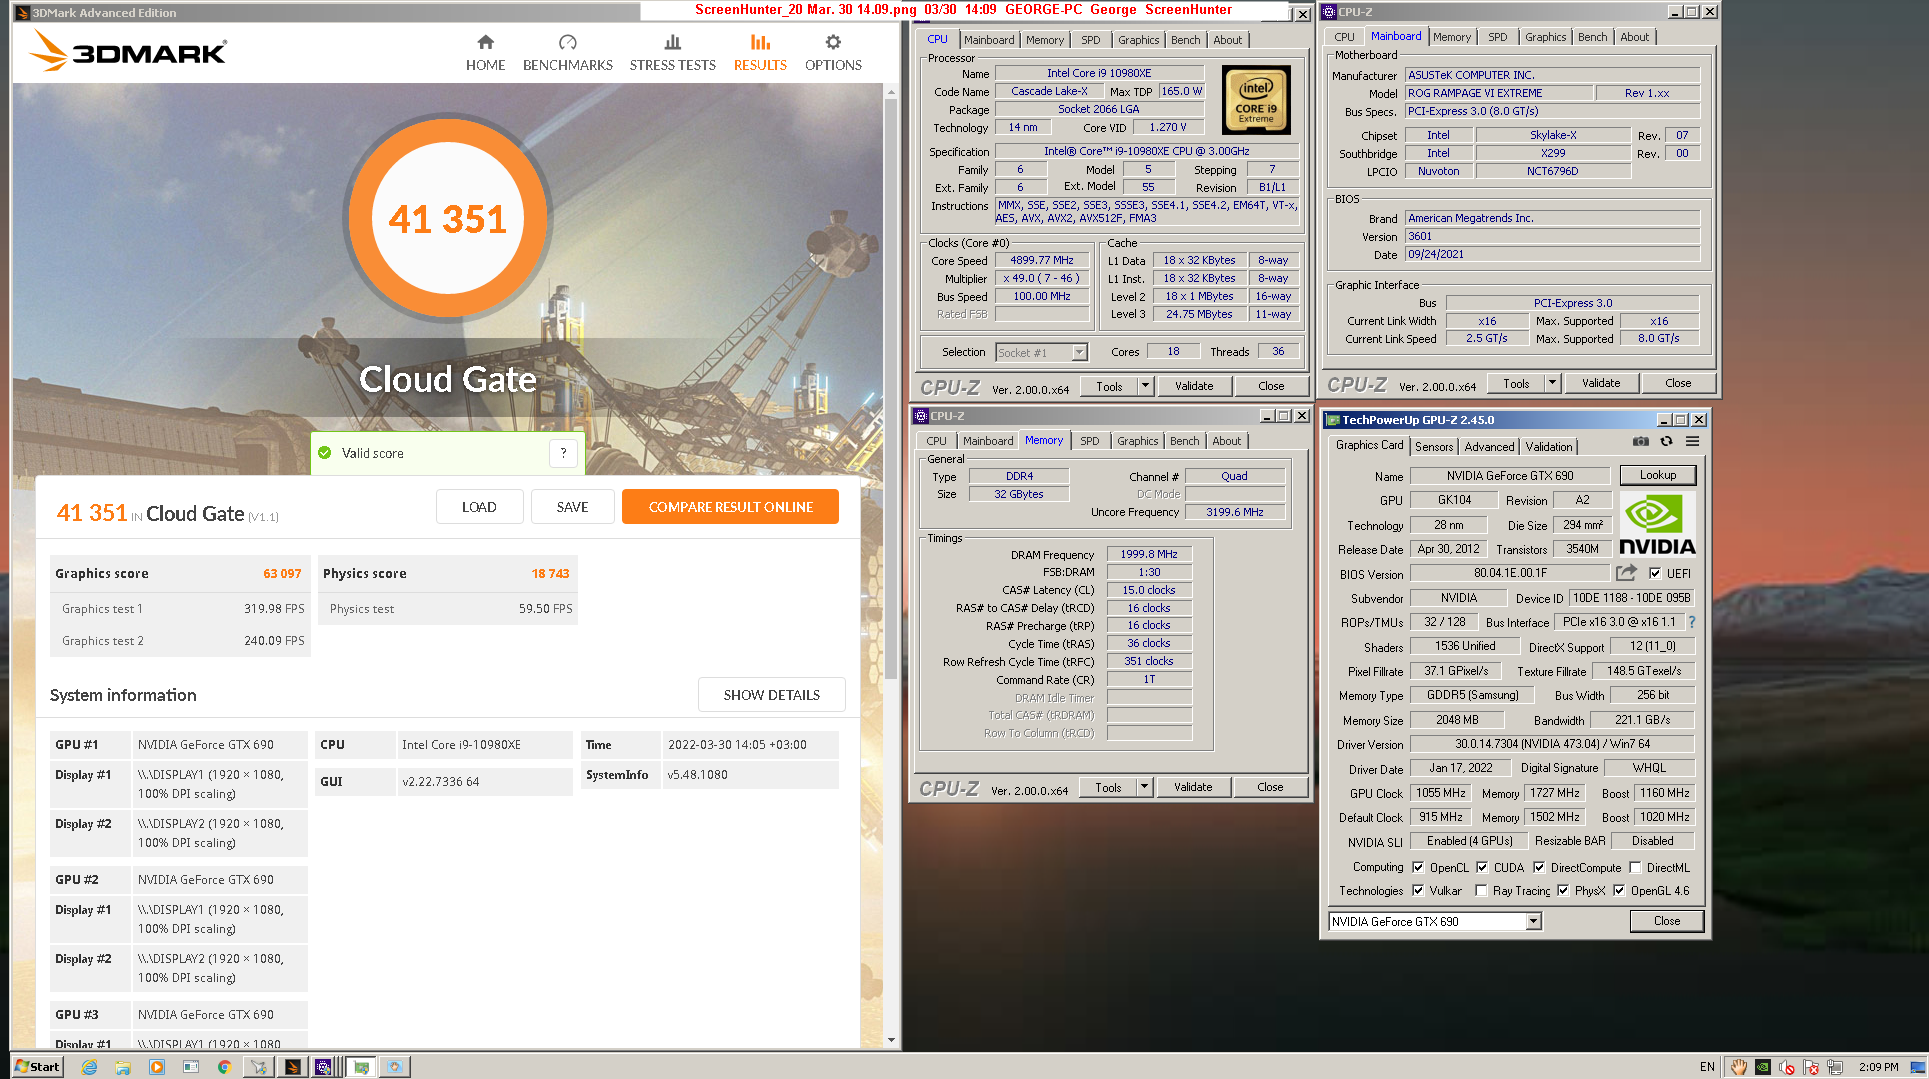The width and height of the screenshot is (1929, 1079).
Task: Export BIOS with the share arrow icon
Action: (x=1626, y=573)
